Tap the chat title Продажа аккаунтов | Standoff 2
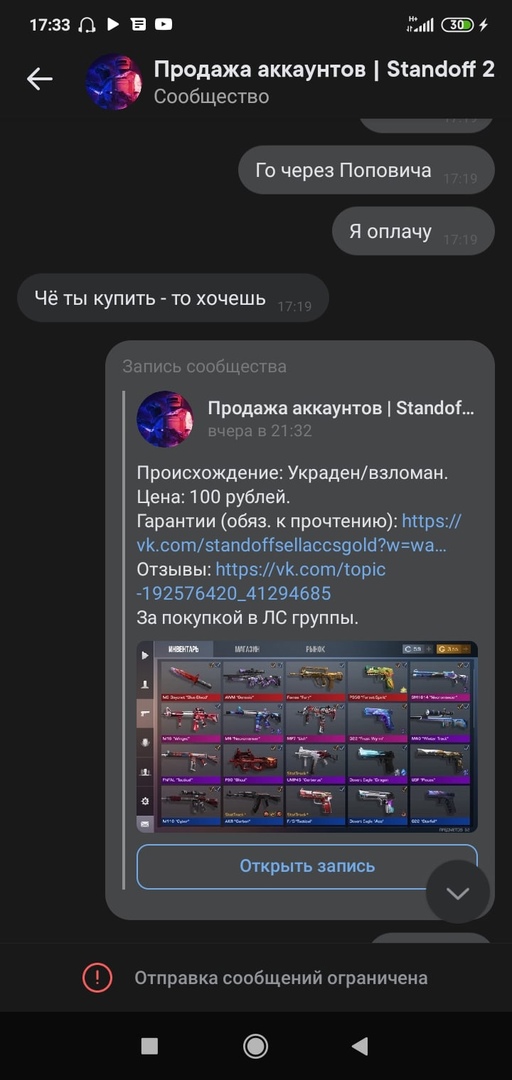The image size is (512, 1080). tap(324, 69)
